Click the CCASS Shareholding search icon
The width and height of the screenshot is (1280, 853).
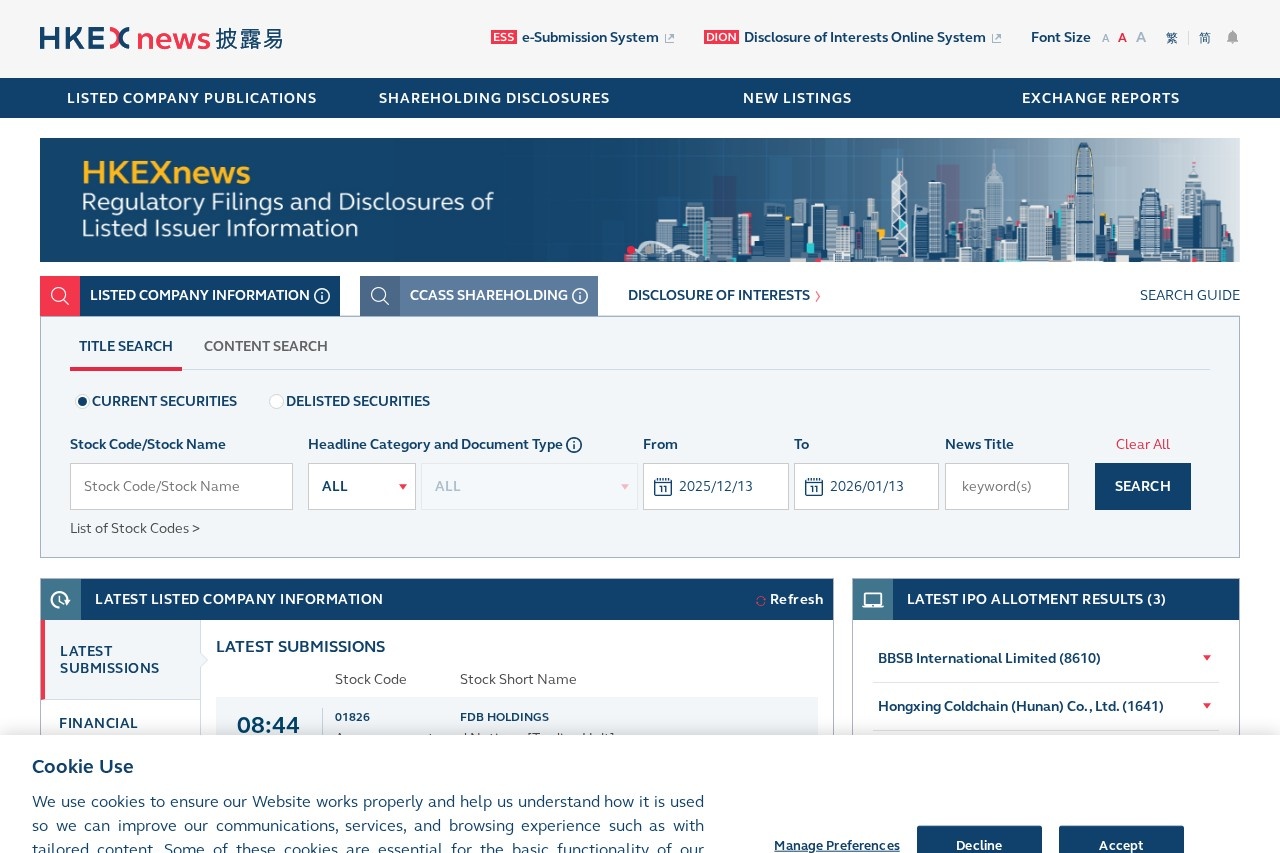click(380, 296)
